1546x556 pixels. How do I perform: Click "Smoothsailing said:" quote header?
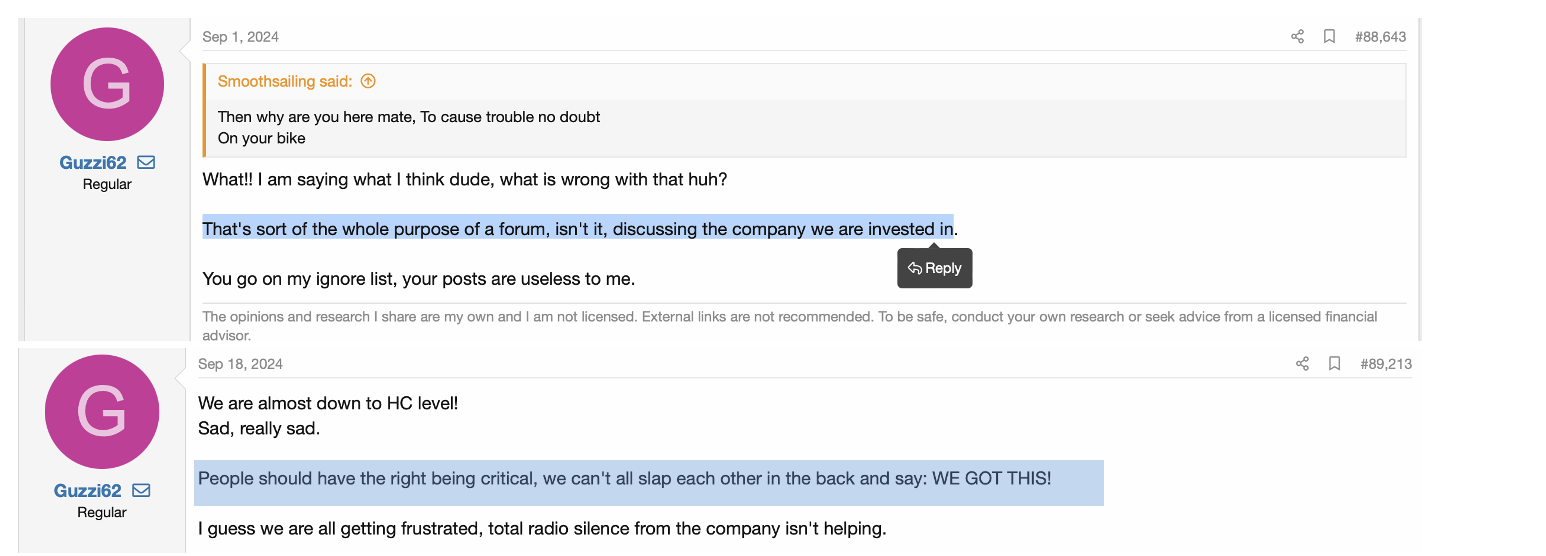coord(285,82)
